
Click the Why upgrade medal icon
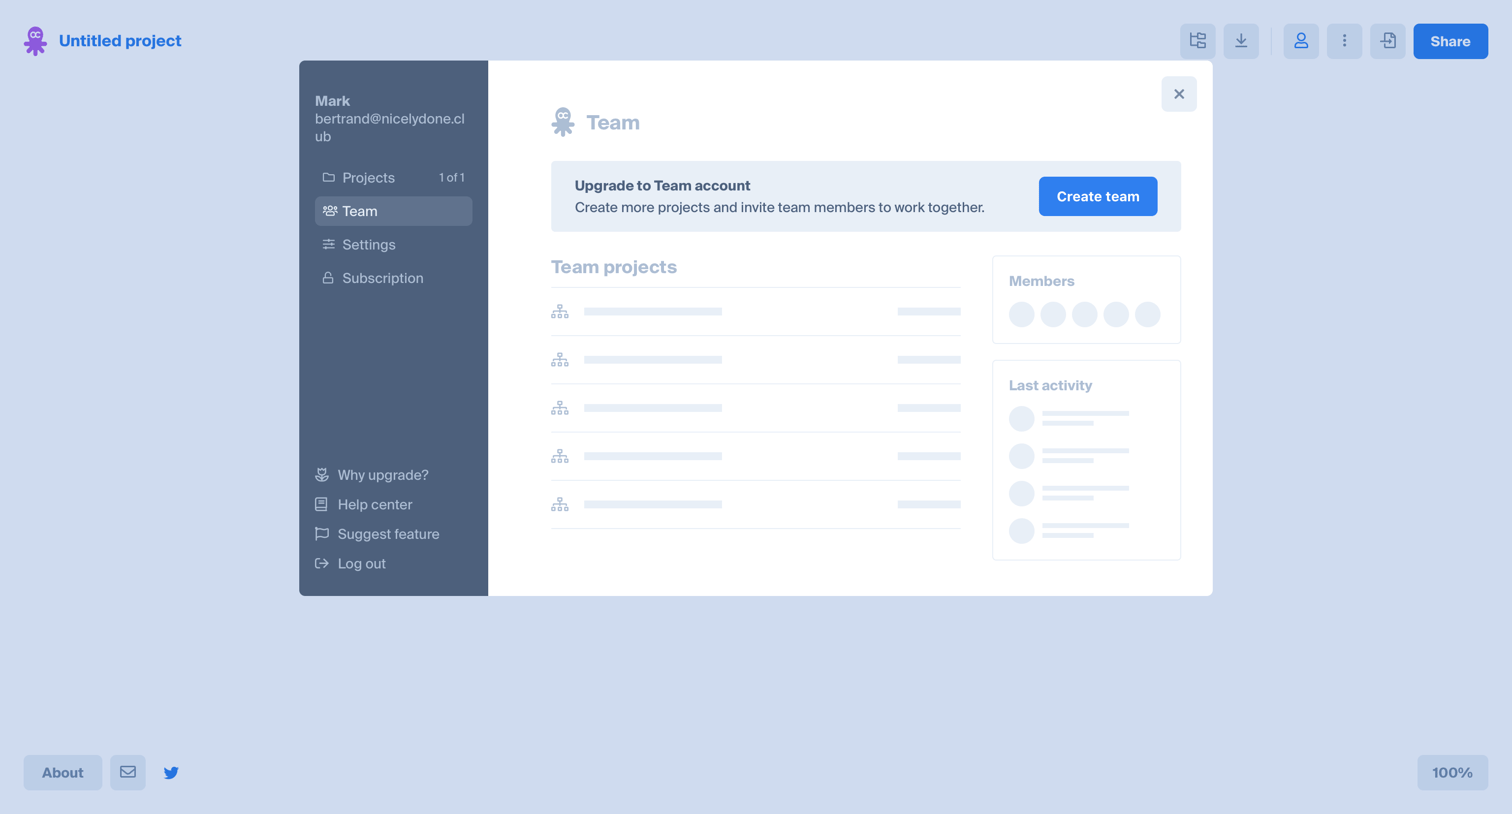tap(322, 475)
